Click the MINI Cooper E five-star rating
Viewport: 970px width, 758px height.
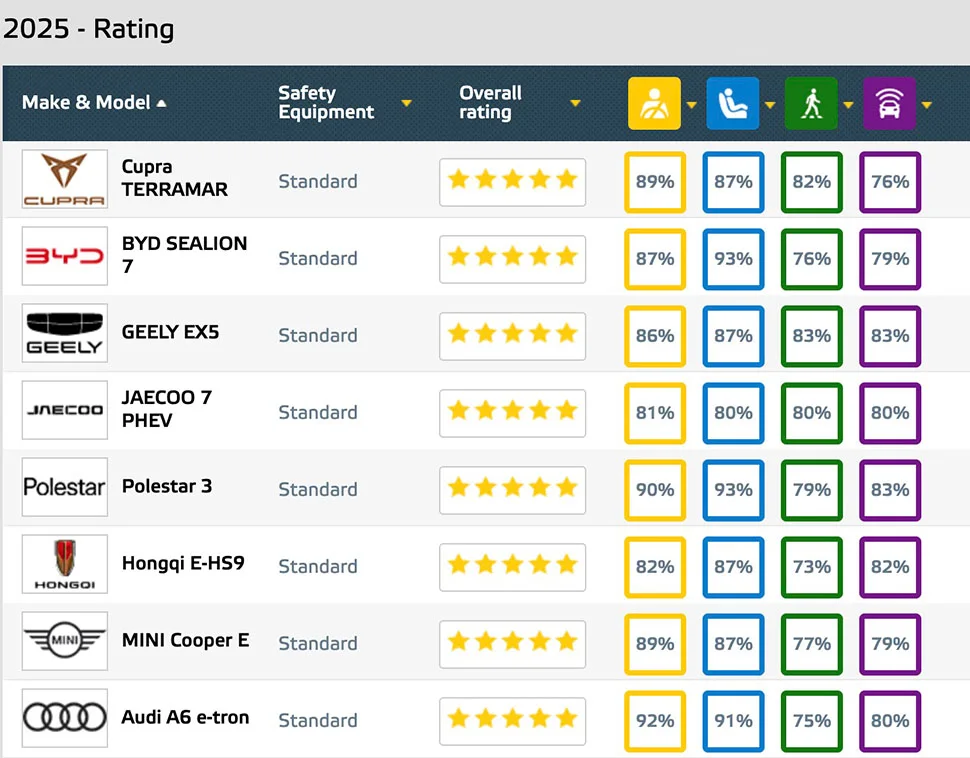pyautogui.click(x=512, y=644)
